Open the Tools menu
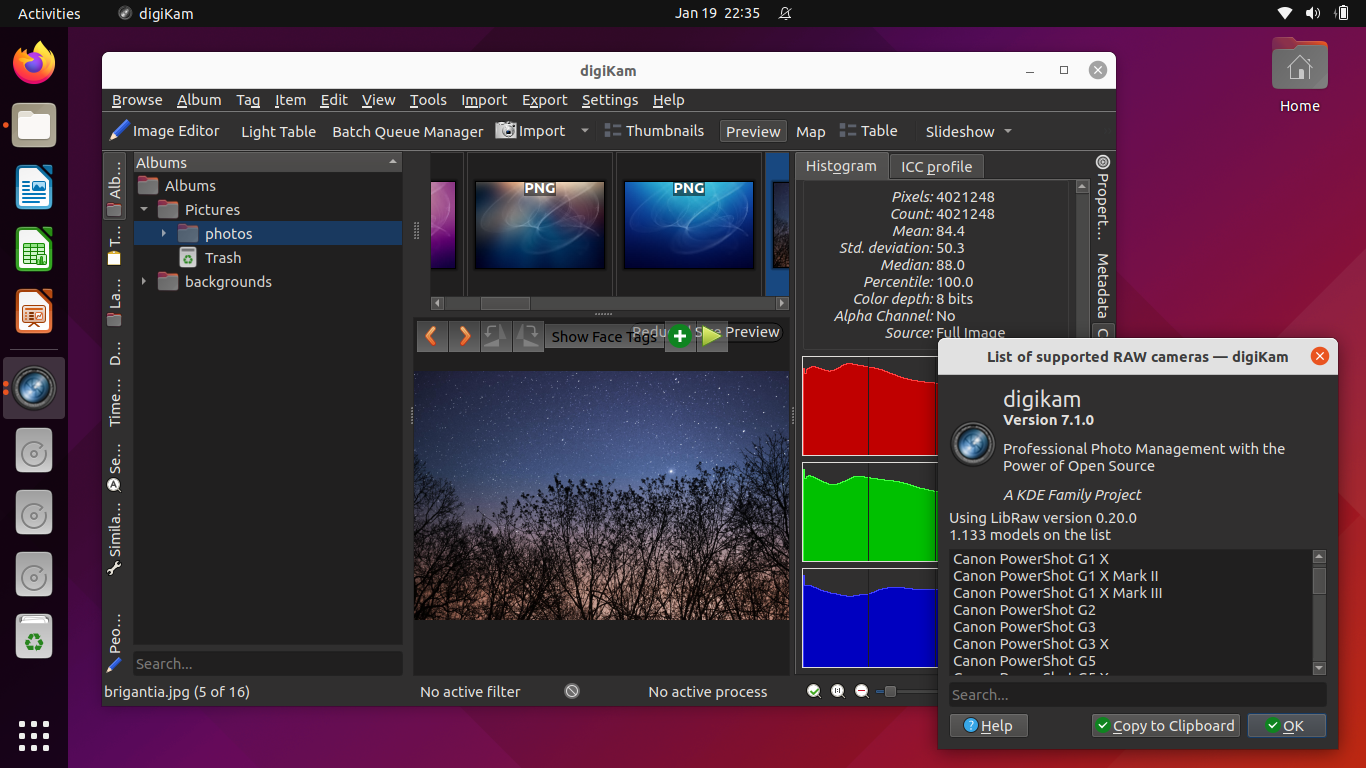1366x768 pixels. 428,100
